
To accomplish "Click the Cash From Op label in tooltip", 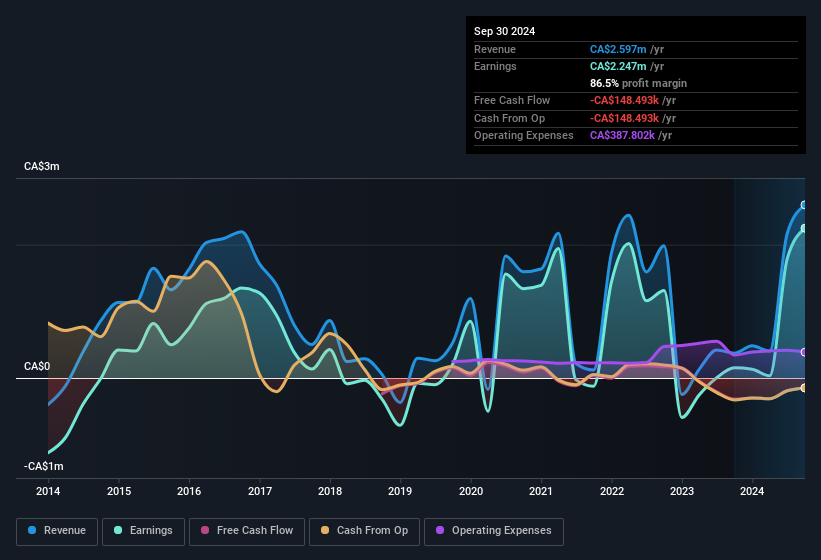I will (x=509, y=118).
